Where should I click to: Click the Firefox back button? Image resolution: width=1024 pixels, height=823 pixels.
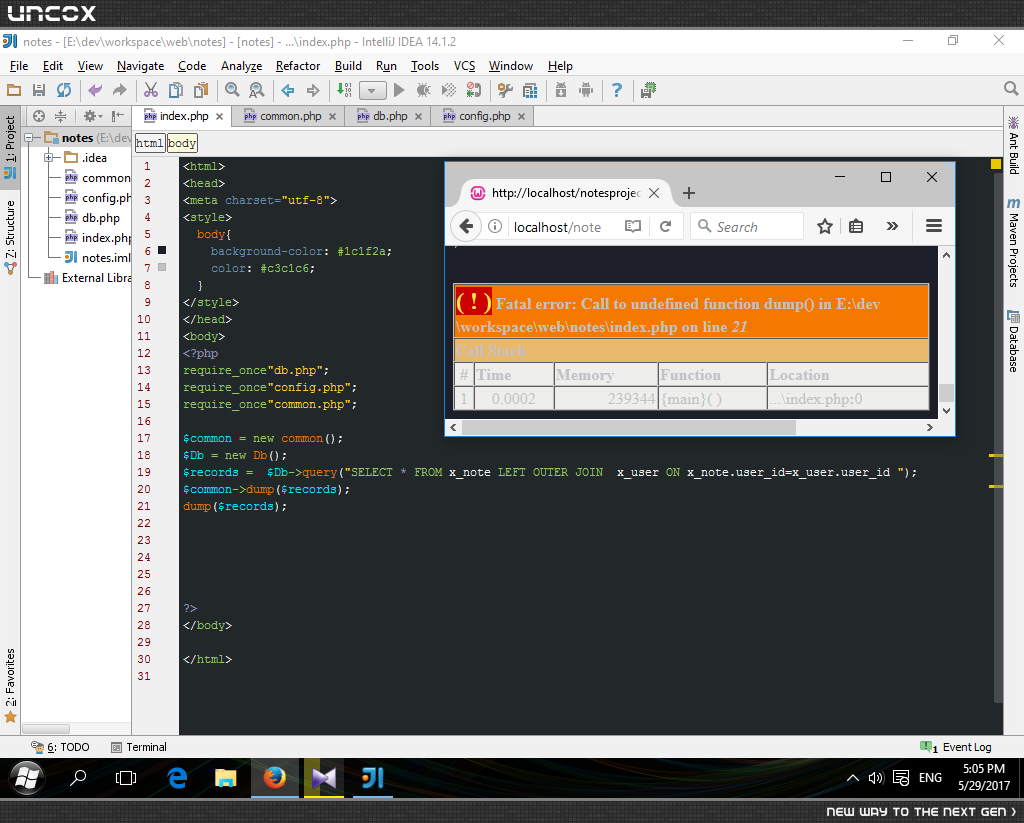click(x=466, y=226)
